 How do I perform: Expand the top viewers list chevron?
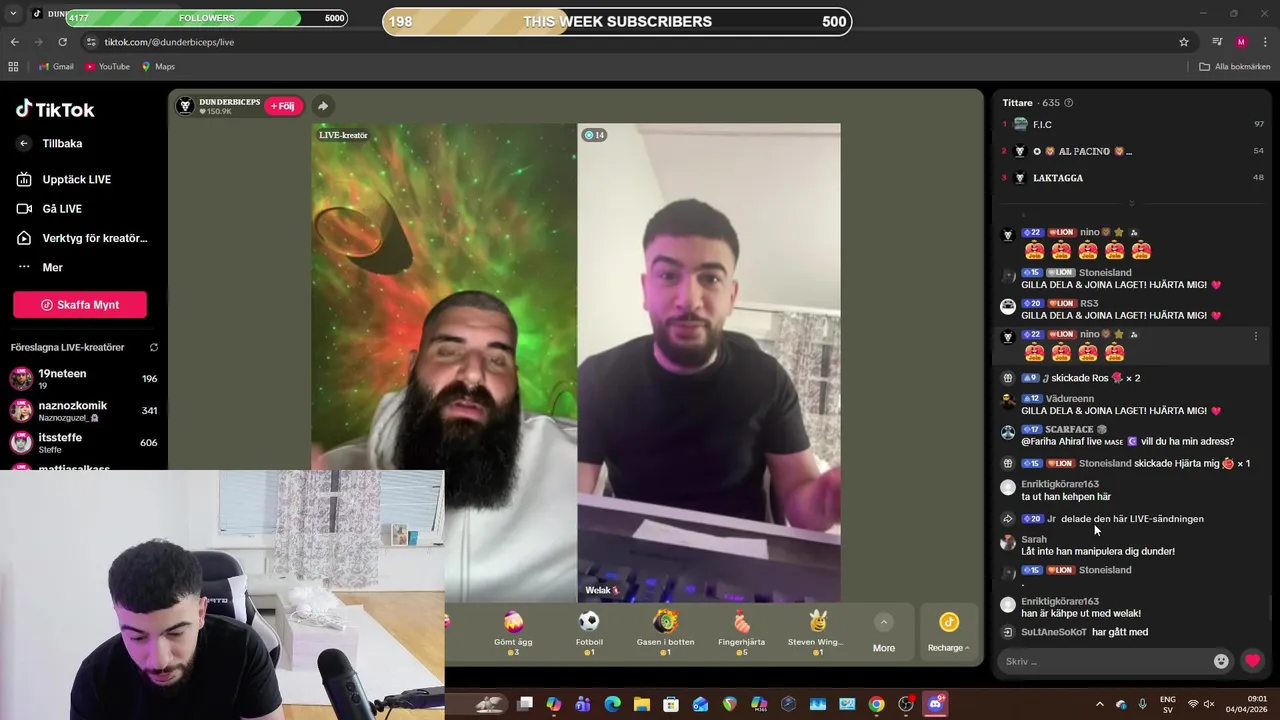[1131, 203]
